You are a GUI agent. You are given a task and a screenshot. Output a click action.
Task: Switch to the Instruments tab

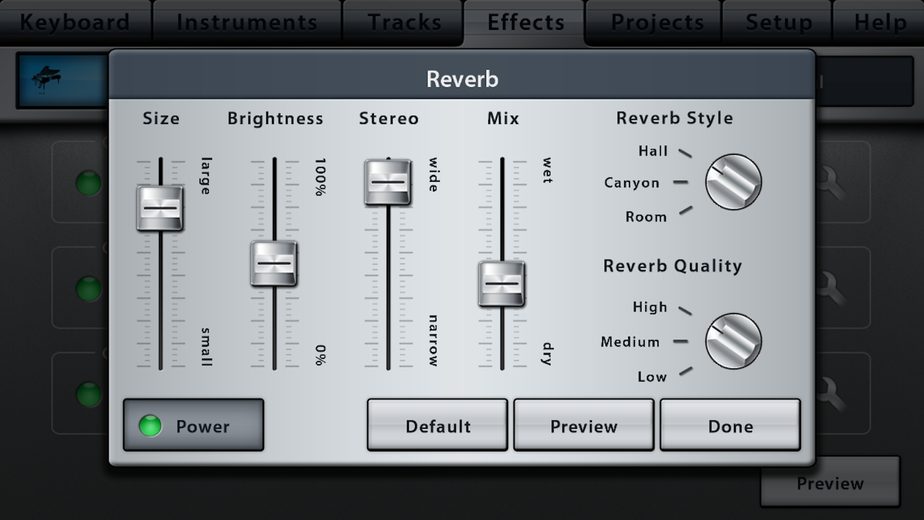pyautogui.click(x=248, y=22)
